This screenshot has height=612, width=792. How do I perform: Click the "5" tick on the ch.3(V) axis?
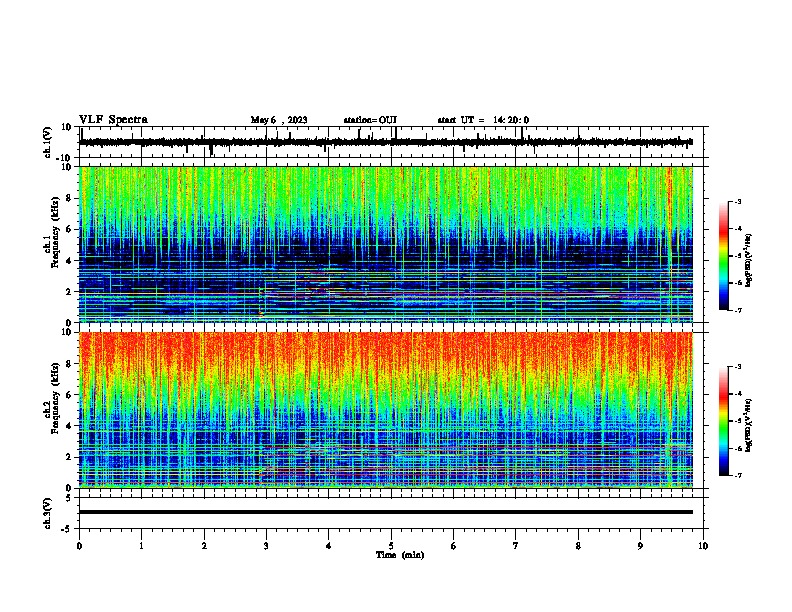click(70, 498)
